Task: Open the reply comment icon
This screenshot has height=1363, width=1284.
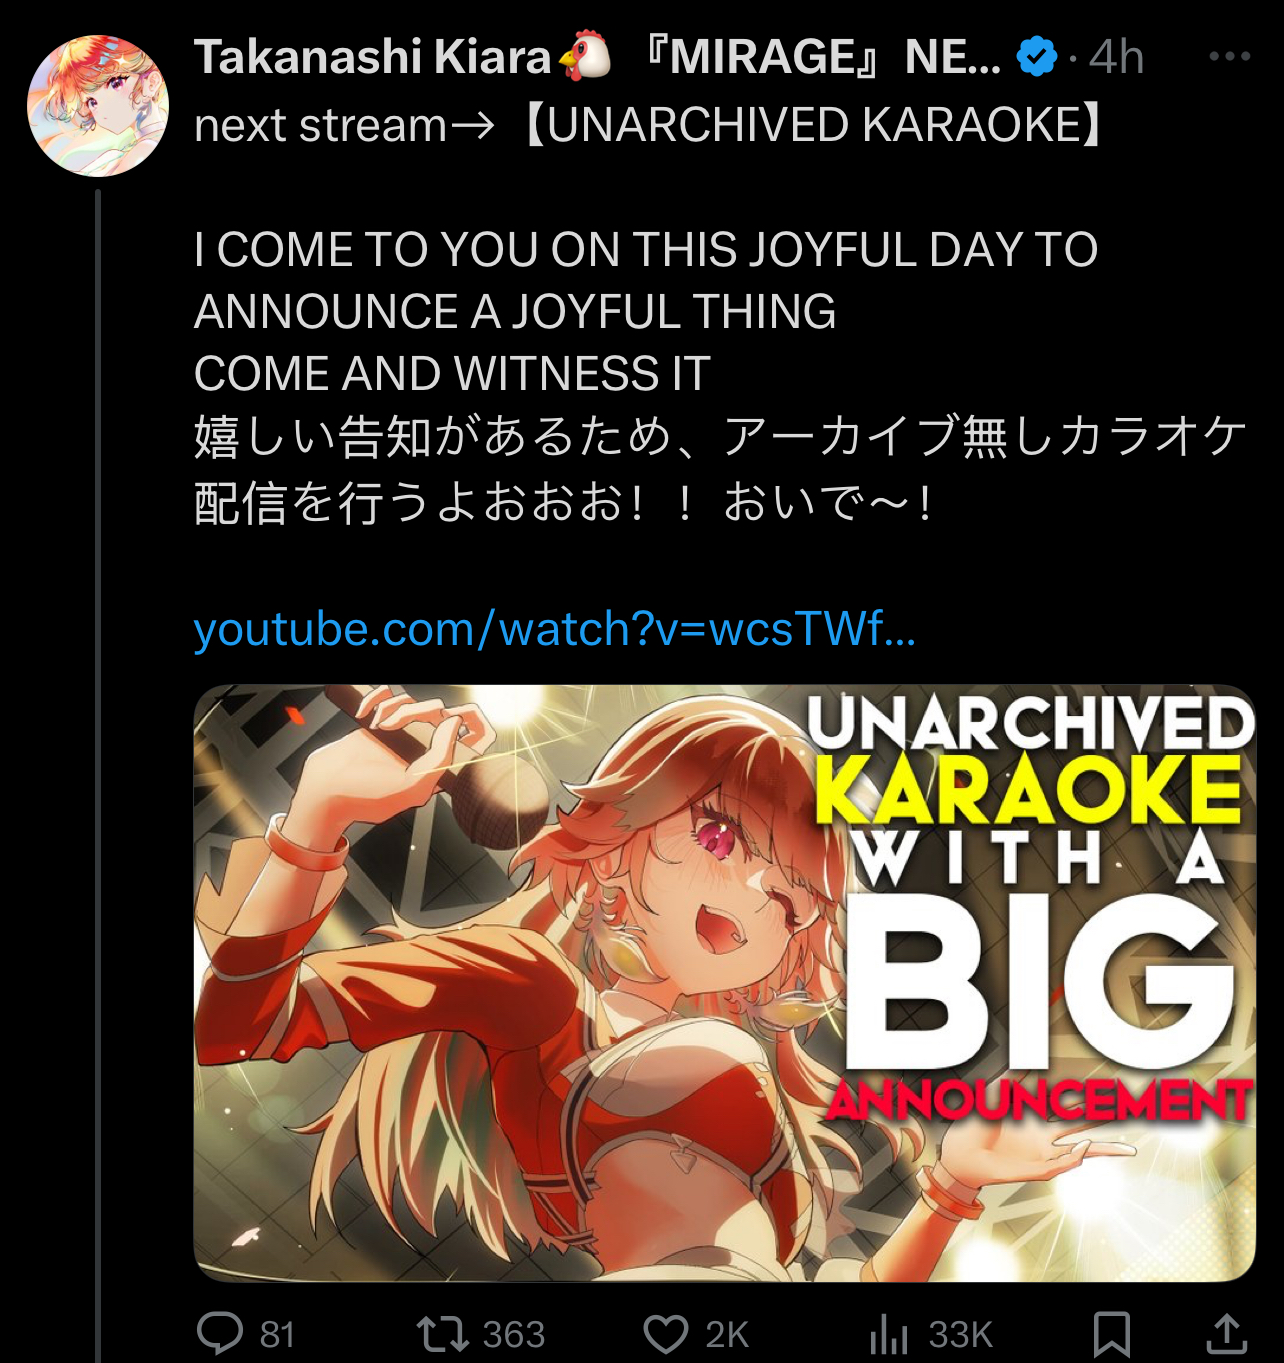Action: [220, 1334]
